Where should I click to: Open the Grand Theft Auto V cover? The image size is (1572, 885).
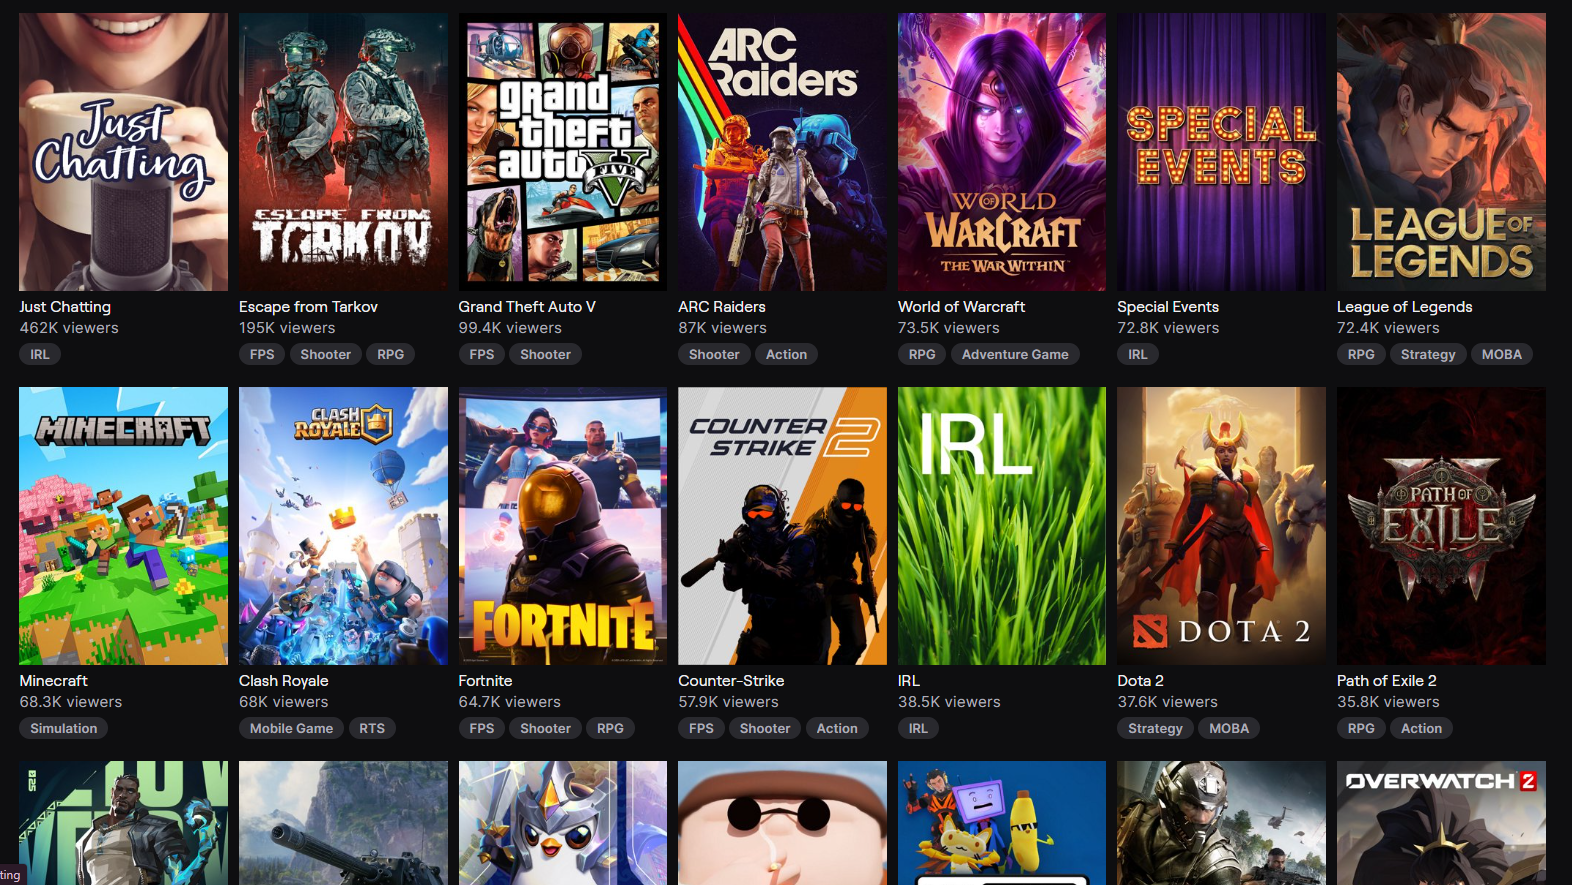coord(563,152)
